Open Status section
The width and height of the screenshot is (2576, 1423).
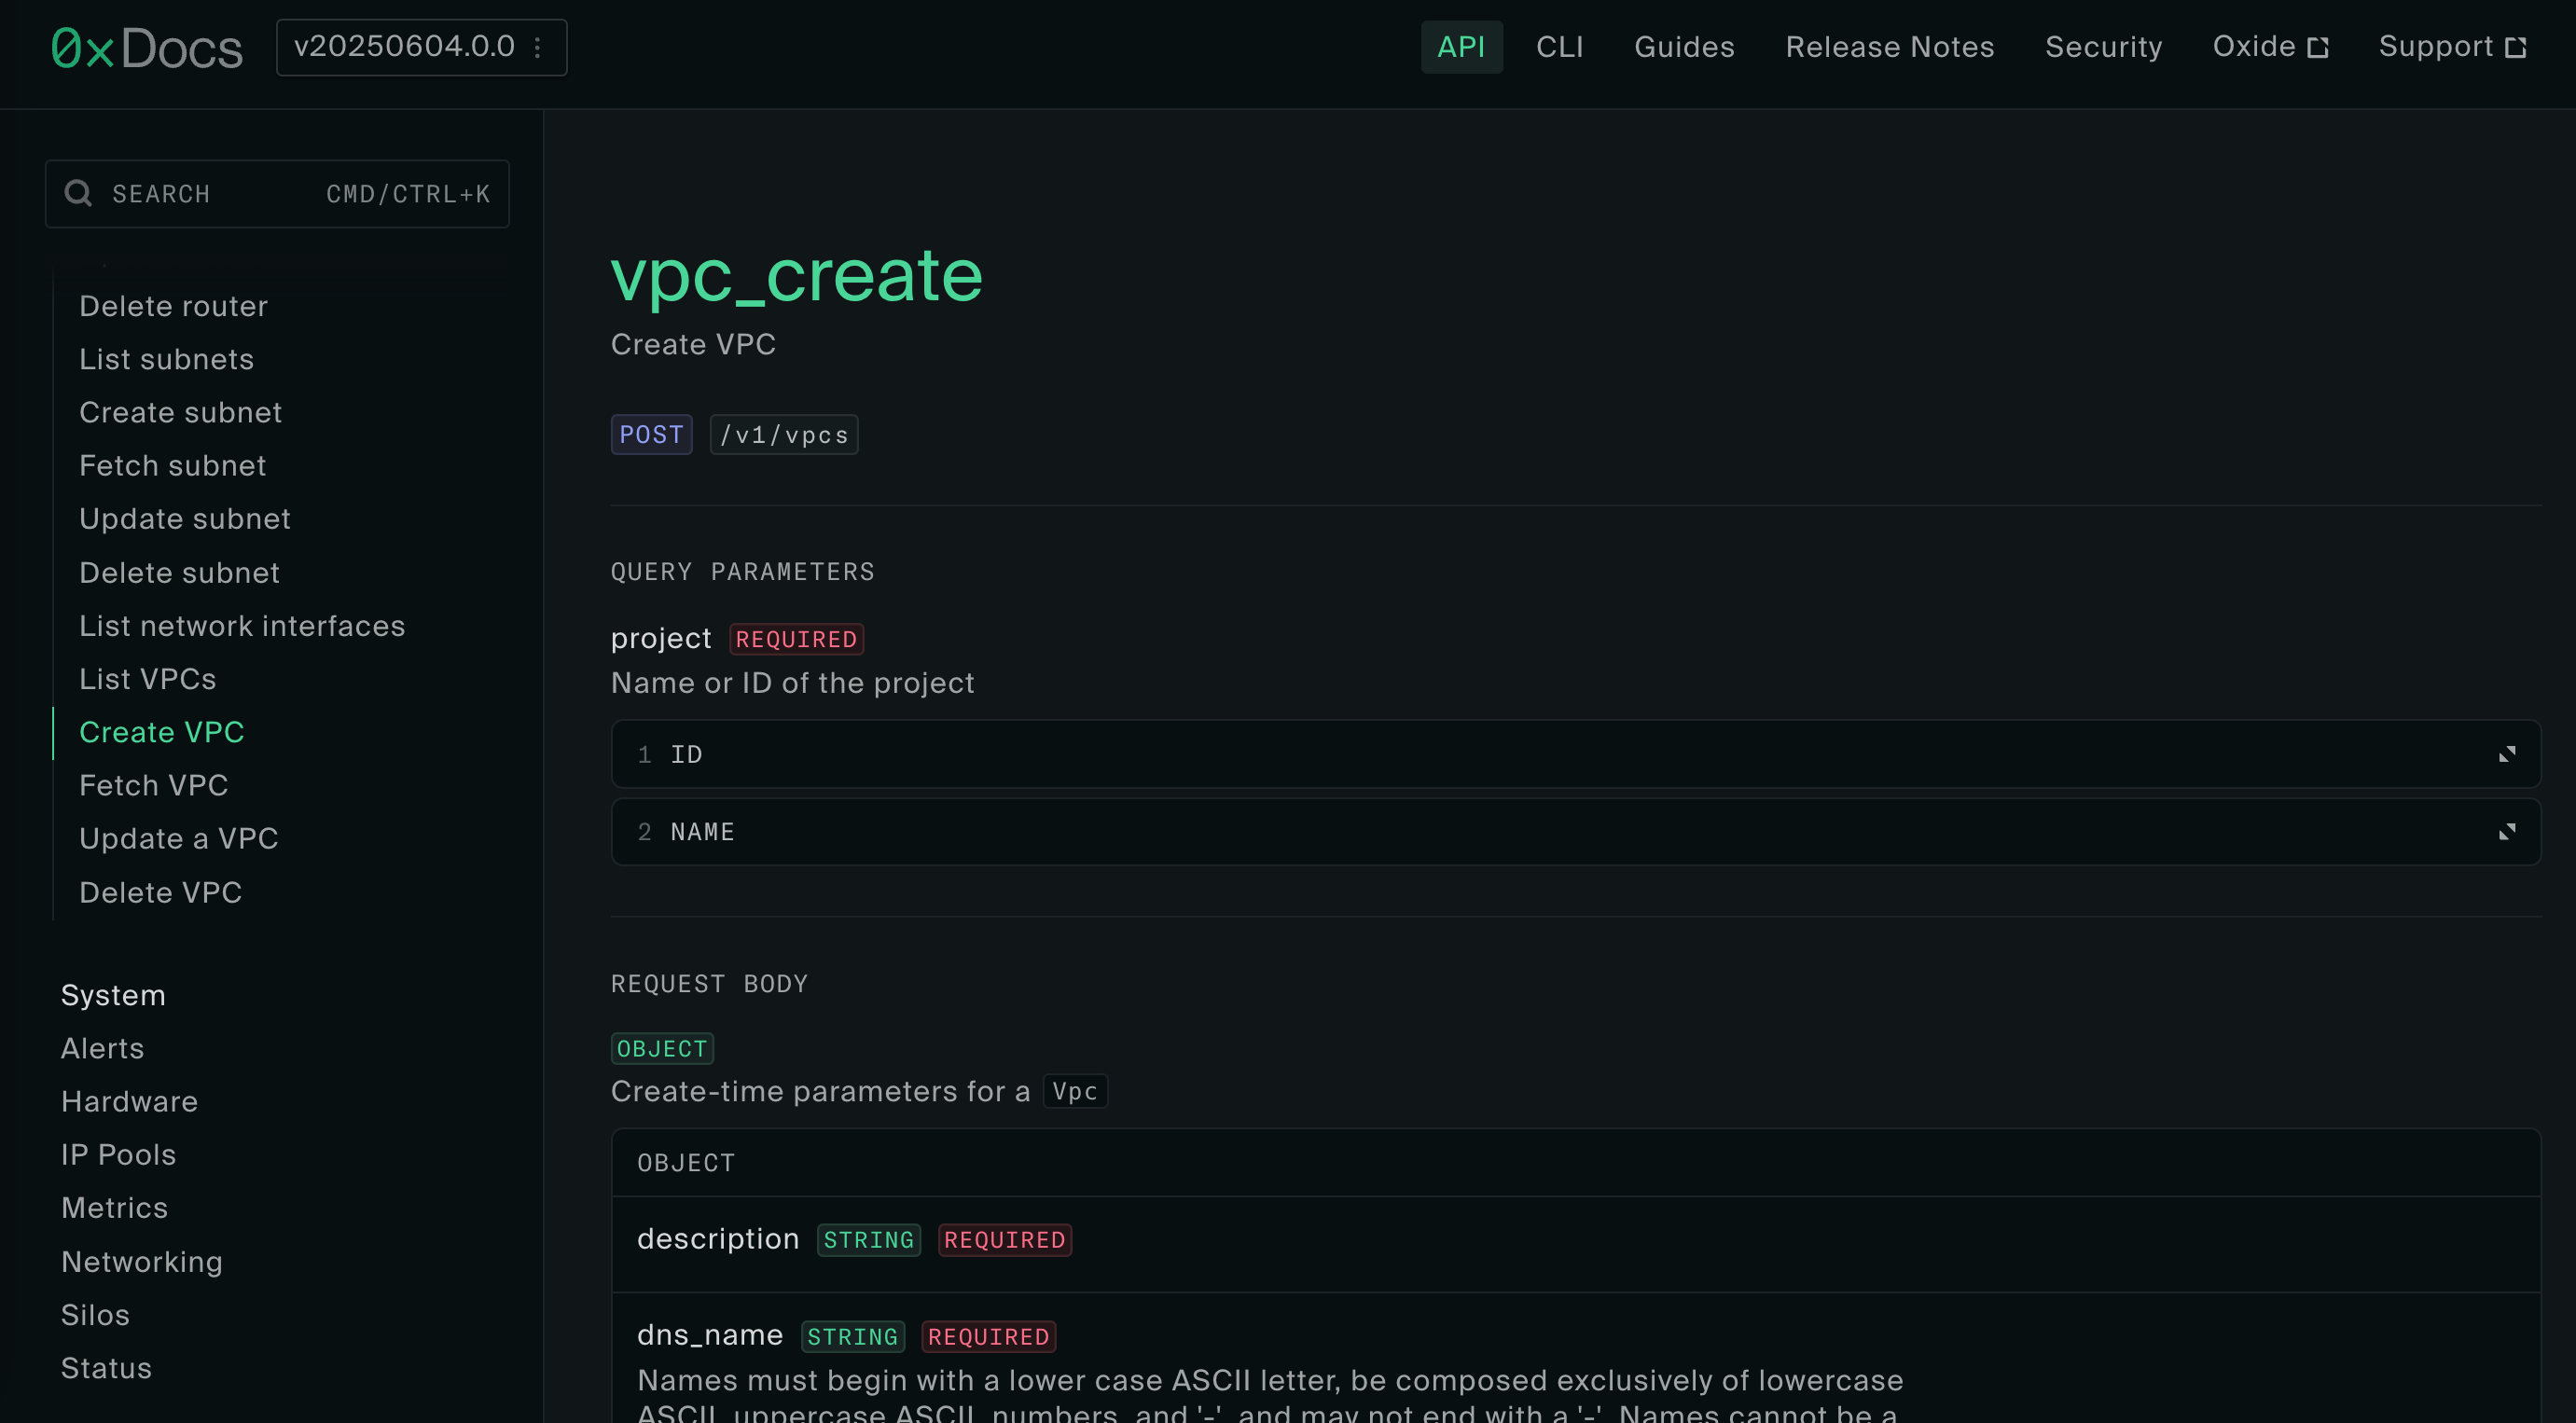[107, 1367]
